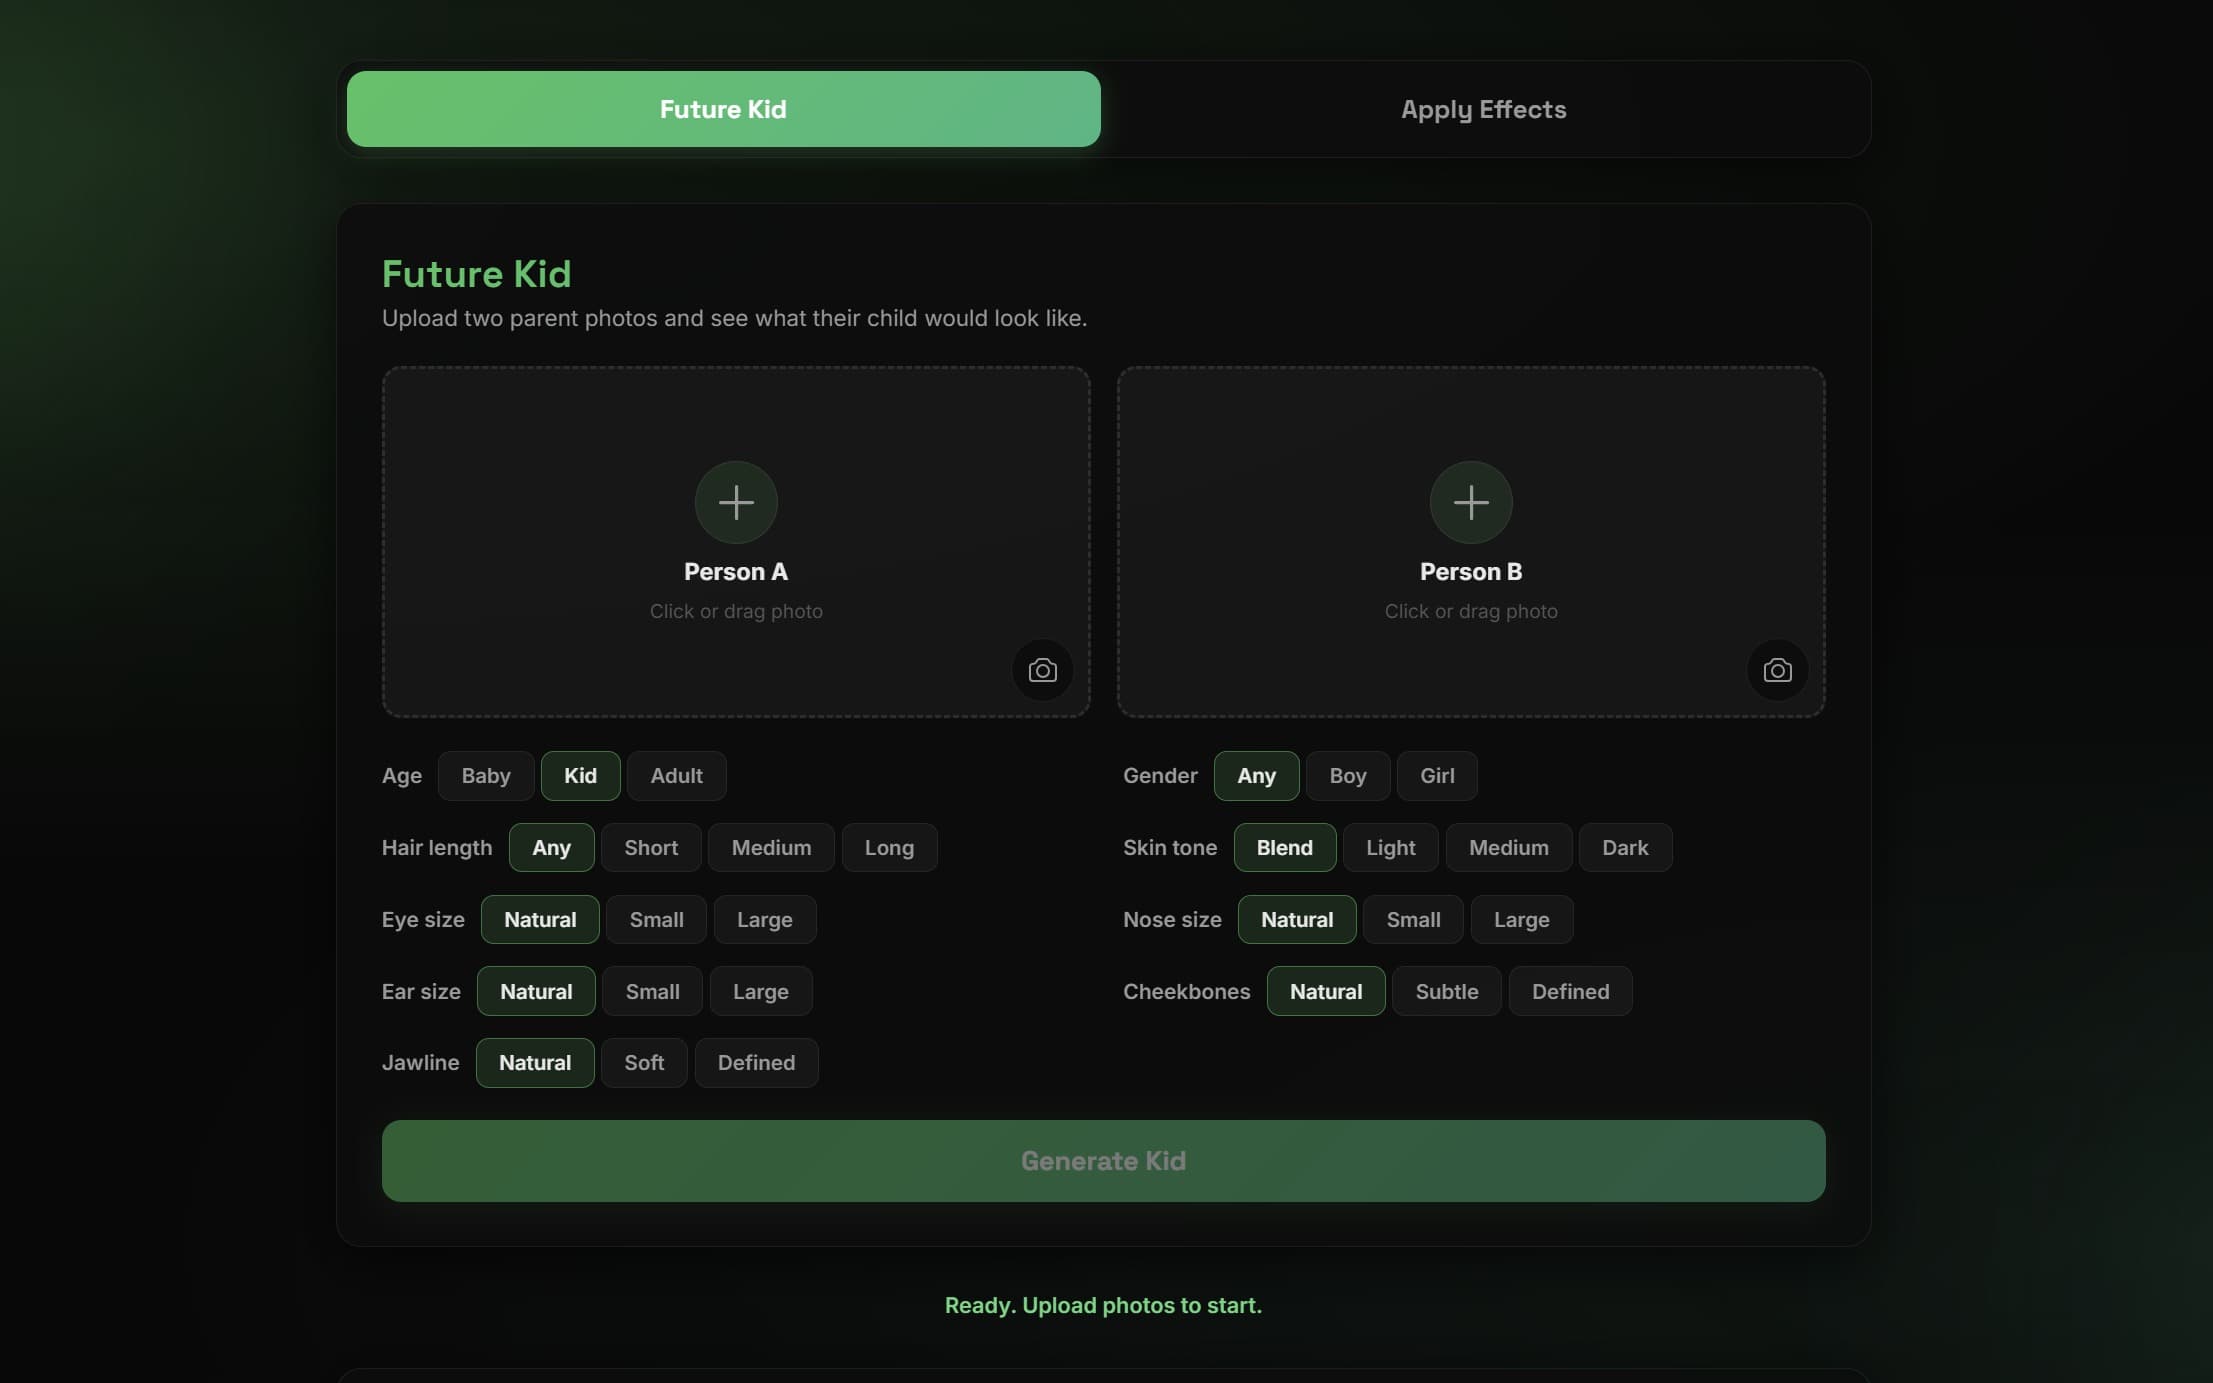Open camera capture for Person A

(x=1042, y=670)
